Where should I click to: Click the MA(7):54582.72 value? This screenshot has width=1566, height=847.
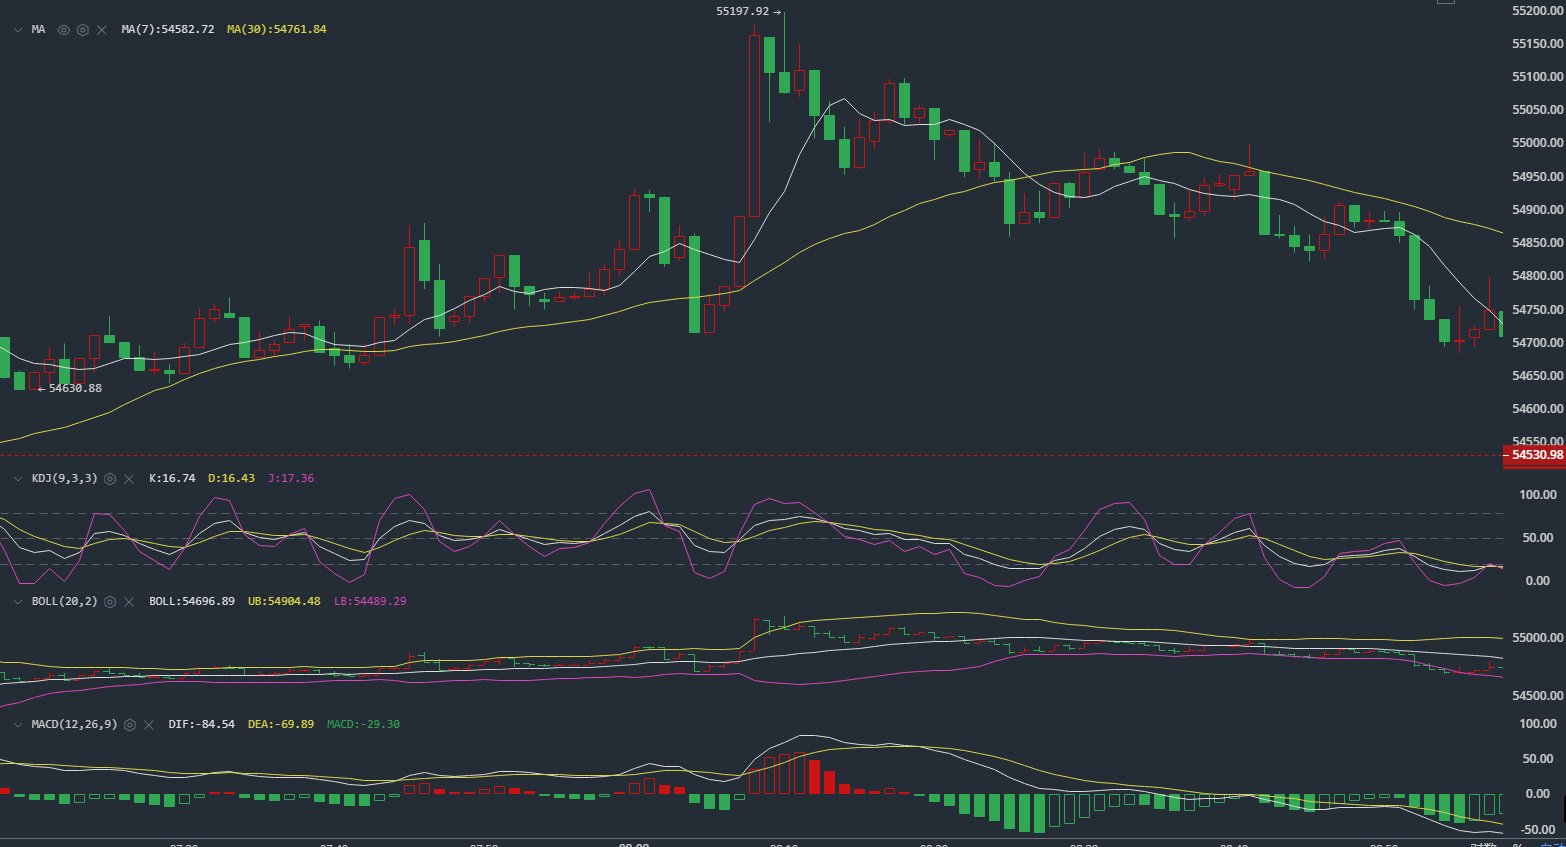(x=168, y=30)
